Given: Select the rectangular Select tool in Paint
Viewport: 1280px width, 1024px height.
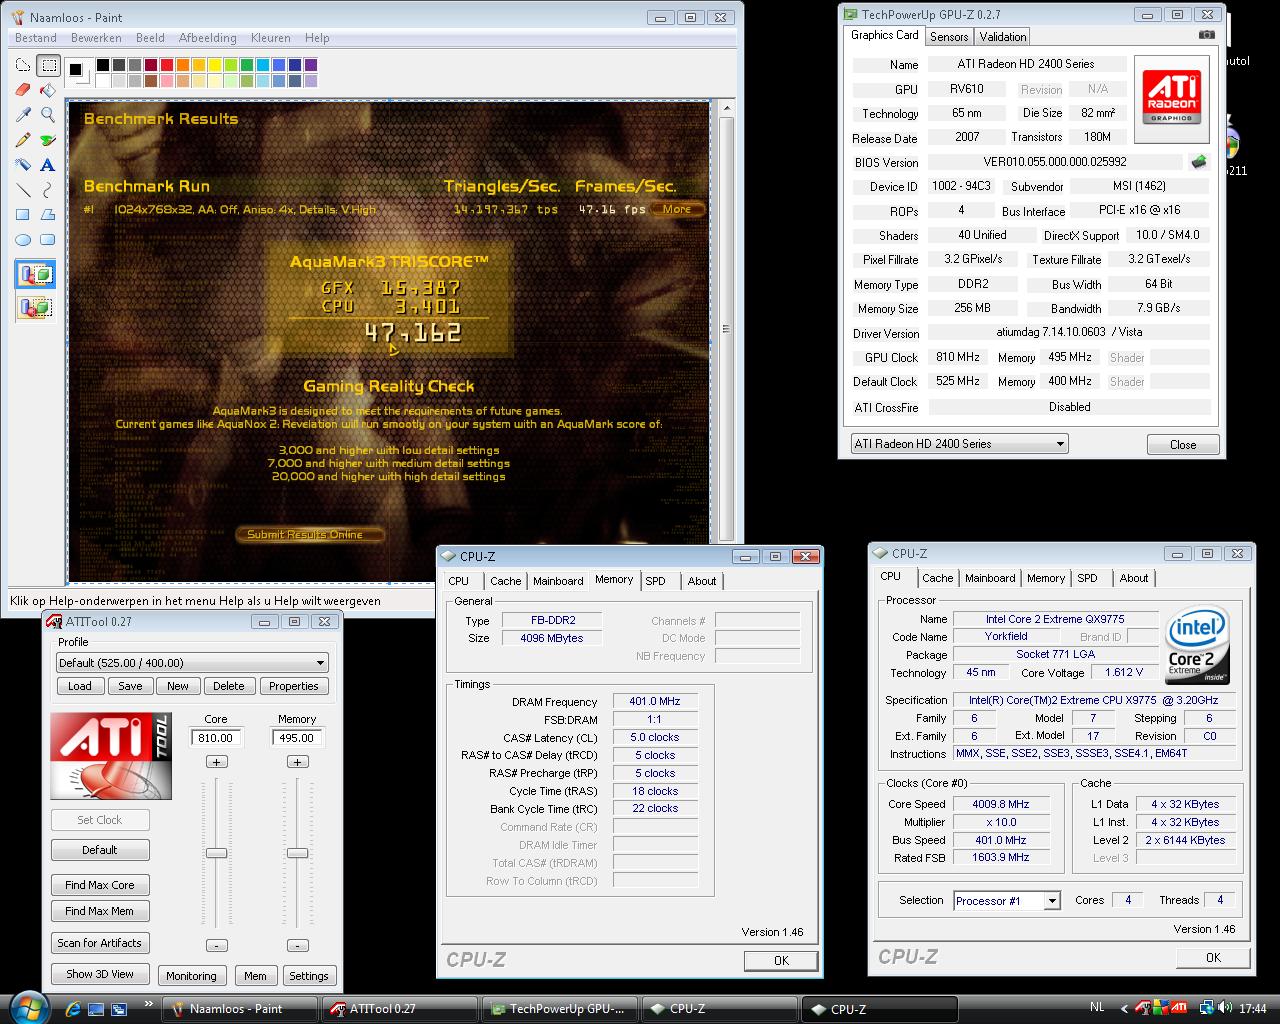Looking at the screenshot, I should (47, 66).
